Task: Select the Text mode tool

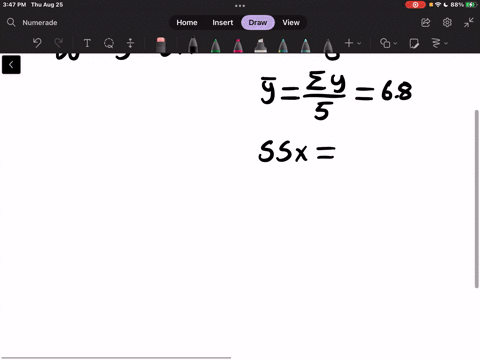Action: pos(87,43)
